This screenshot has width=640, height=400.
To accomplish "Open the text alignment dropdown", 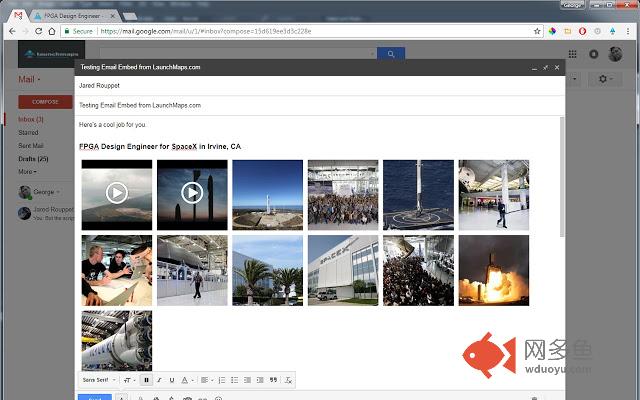I will click(x=207, y=380).
